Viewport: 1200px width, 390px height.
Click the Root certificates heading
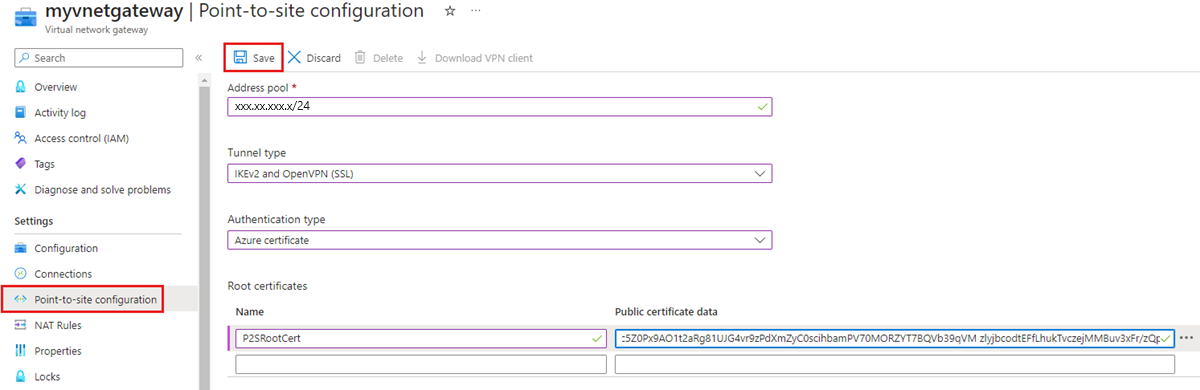267,286
